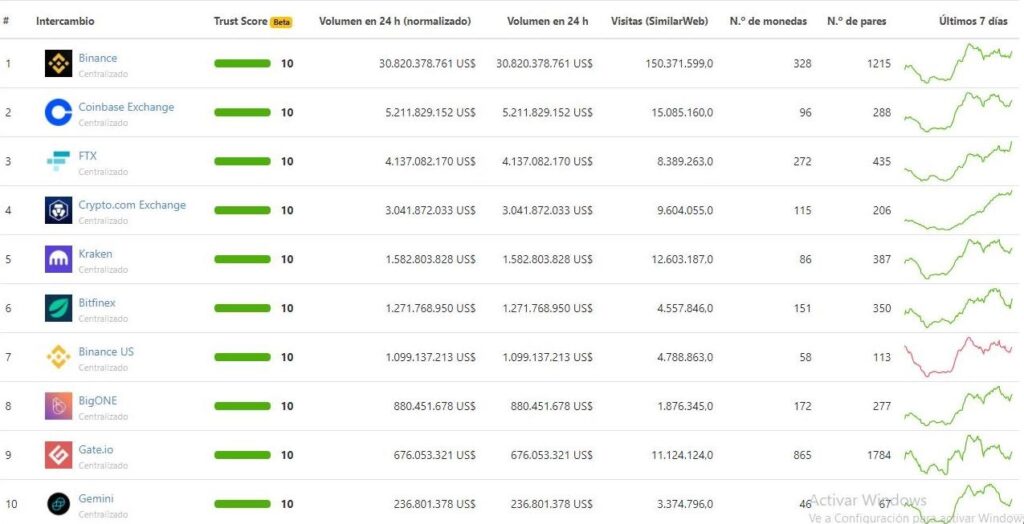Click Binance trust score green bar

[x=242, y=63]
